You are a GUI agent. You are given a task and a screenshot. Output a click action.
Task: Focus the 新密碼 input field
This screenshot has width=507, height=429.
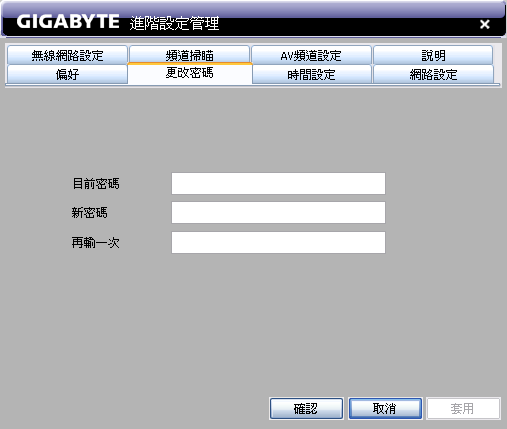278,212
